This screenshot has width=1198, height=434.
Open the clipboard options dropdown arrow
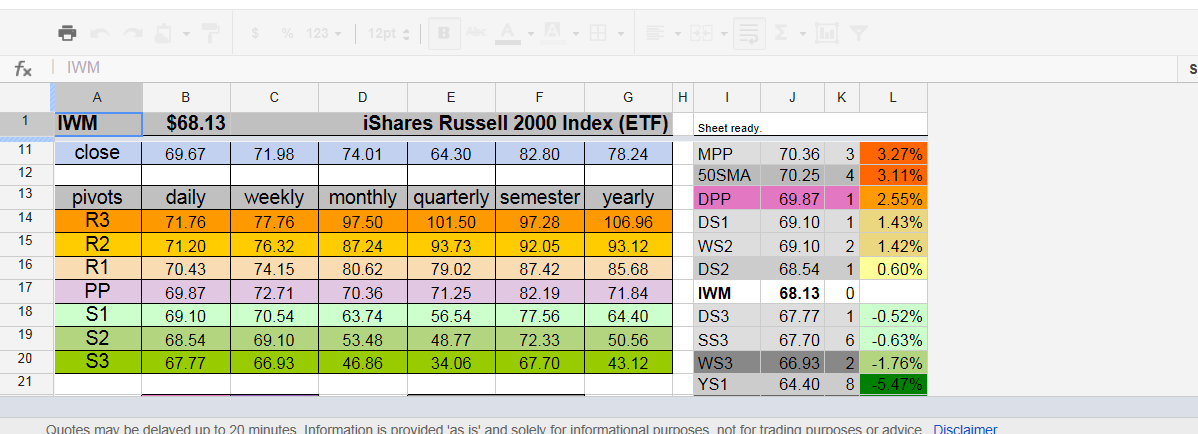(186, 34)
